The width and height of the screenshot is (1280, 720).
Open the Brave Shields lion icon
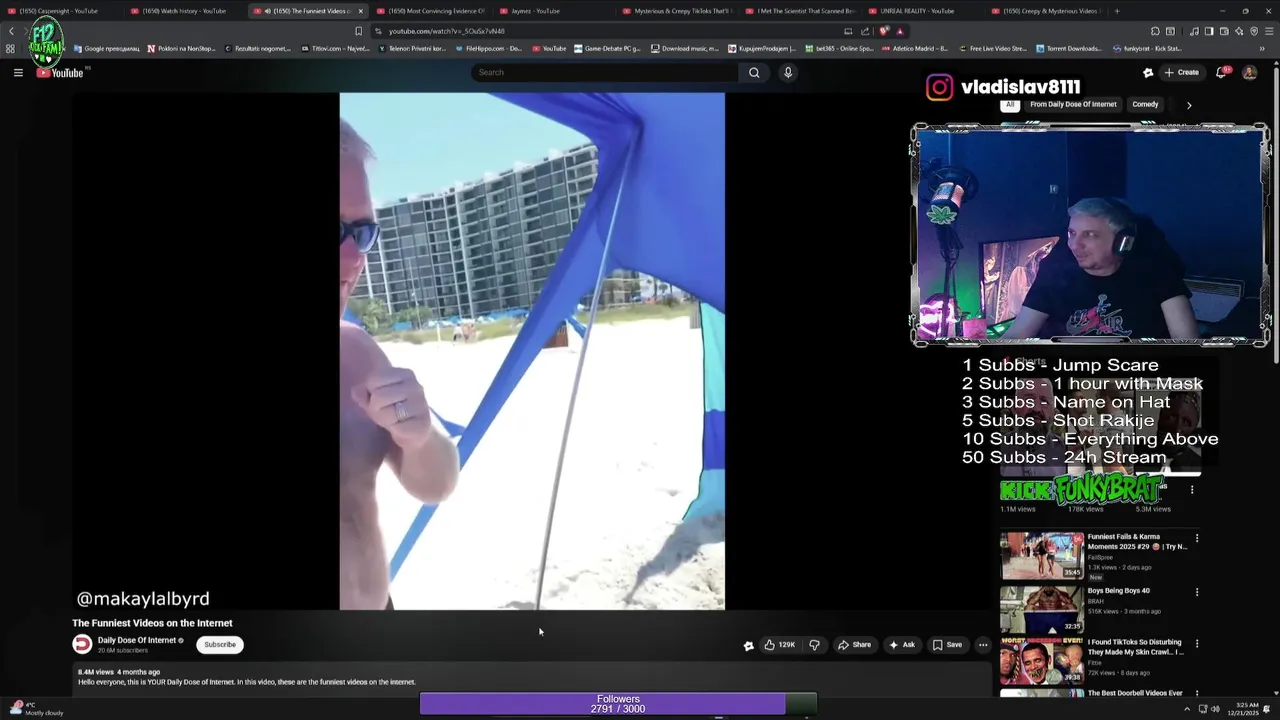tap(884, 31)
